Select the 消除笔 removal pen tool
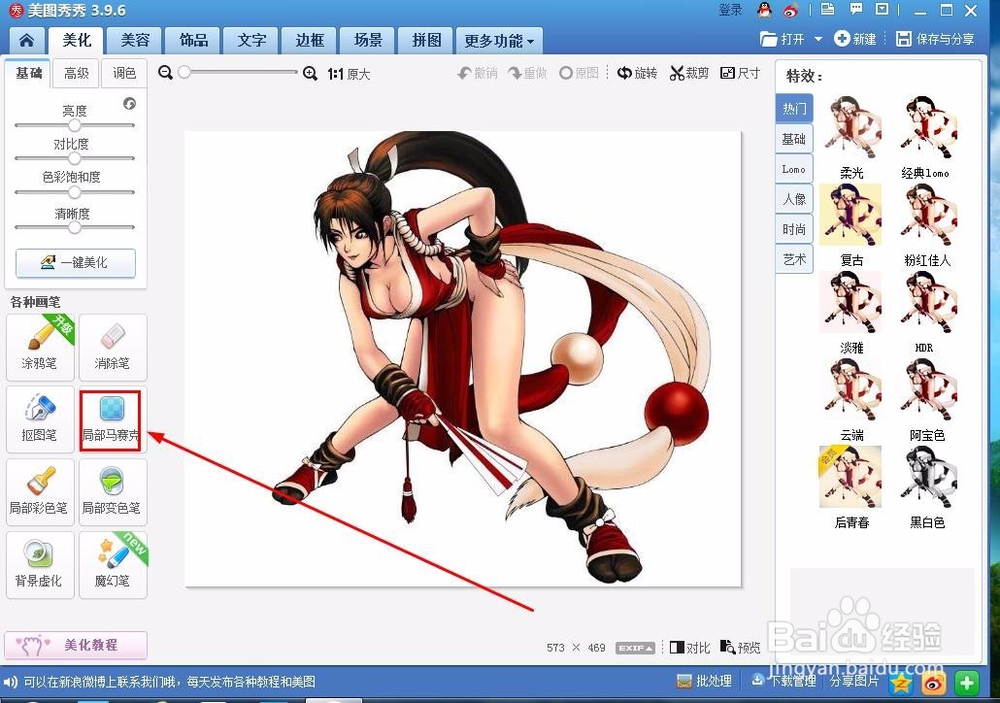This screenshot has width=1000, height=703. click(x=113, y=347)
